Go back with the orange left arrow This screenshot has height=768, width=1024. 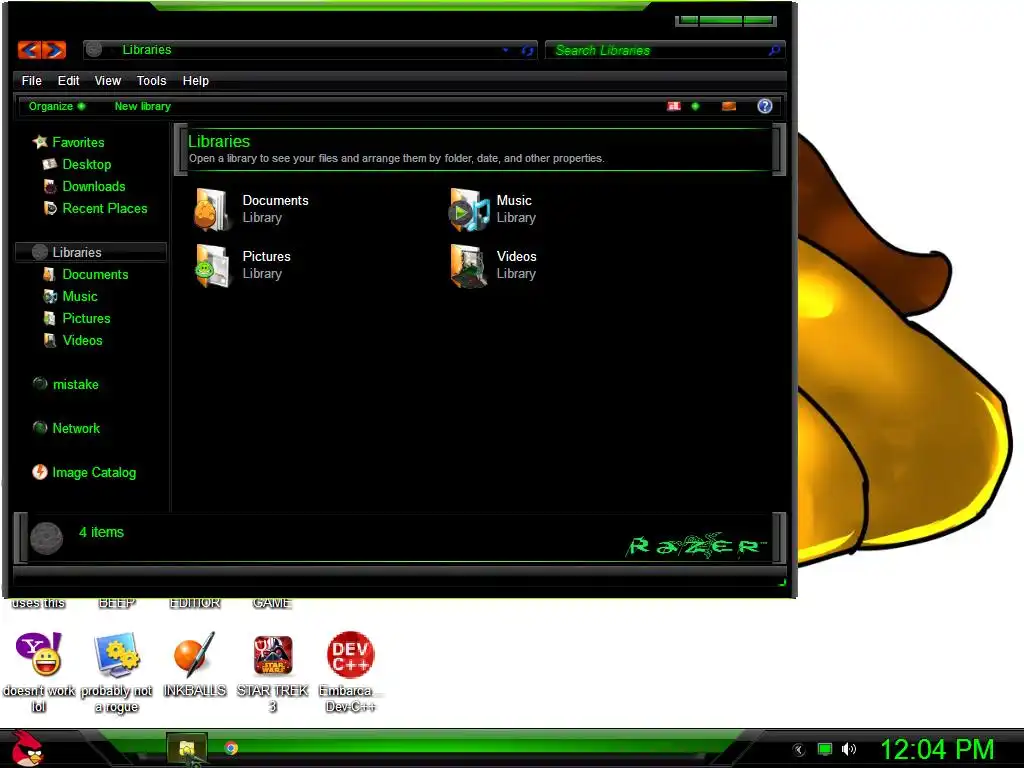click(29, 50)
